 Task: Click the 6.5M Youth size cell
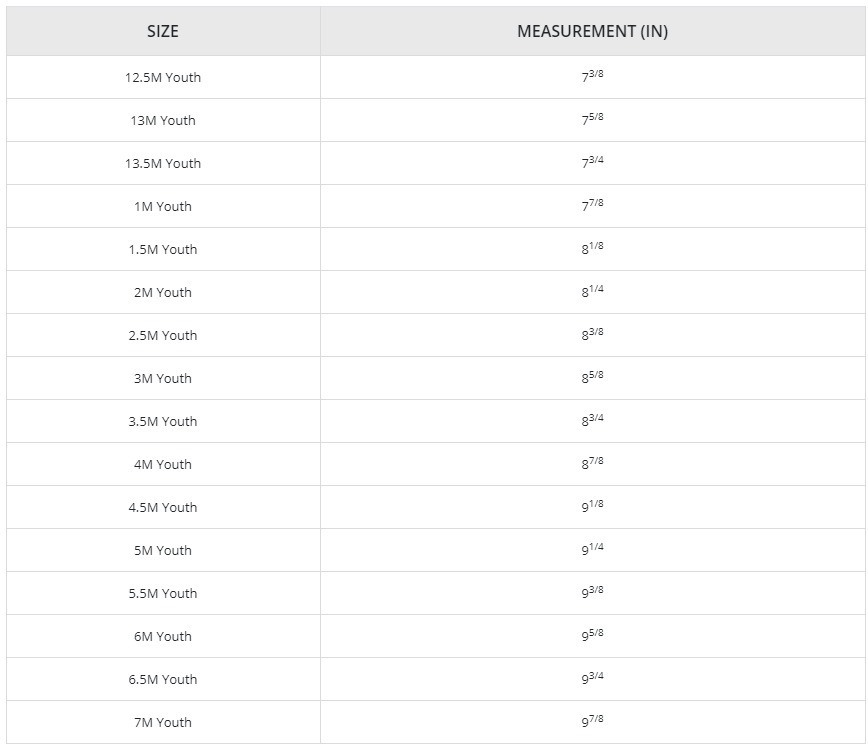point(163,679)
